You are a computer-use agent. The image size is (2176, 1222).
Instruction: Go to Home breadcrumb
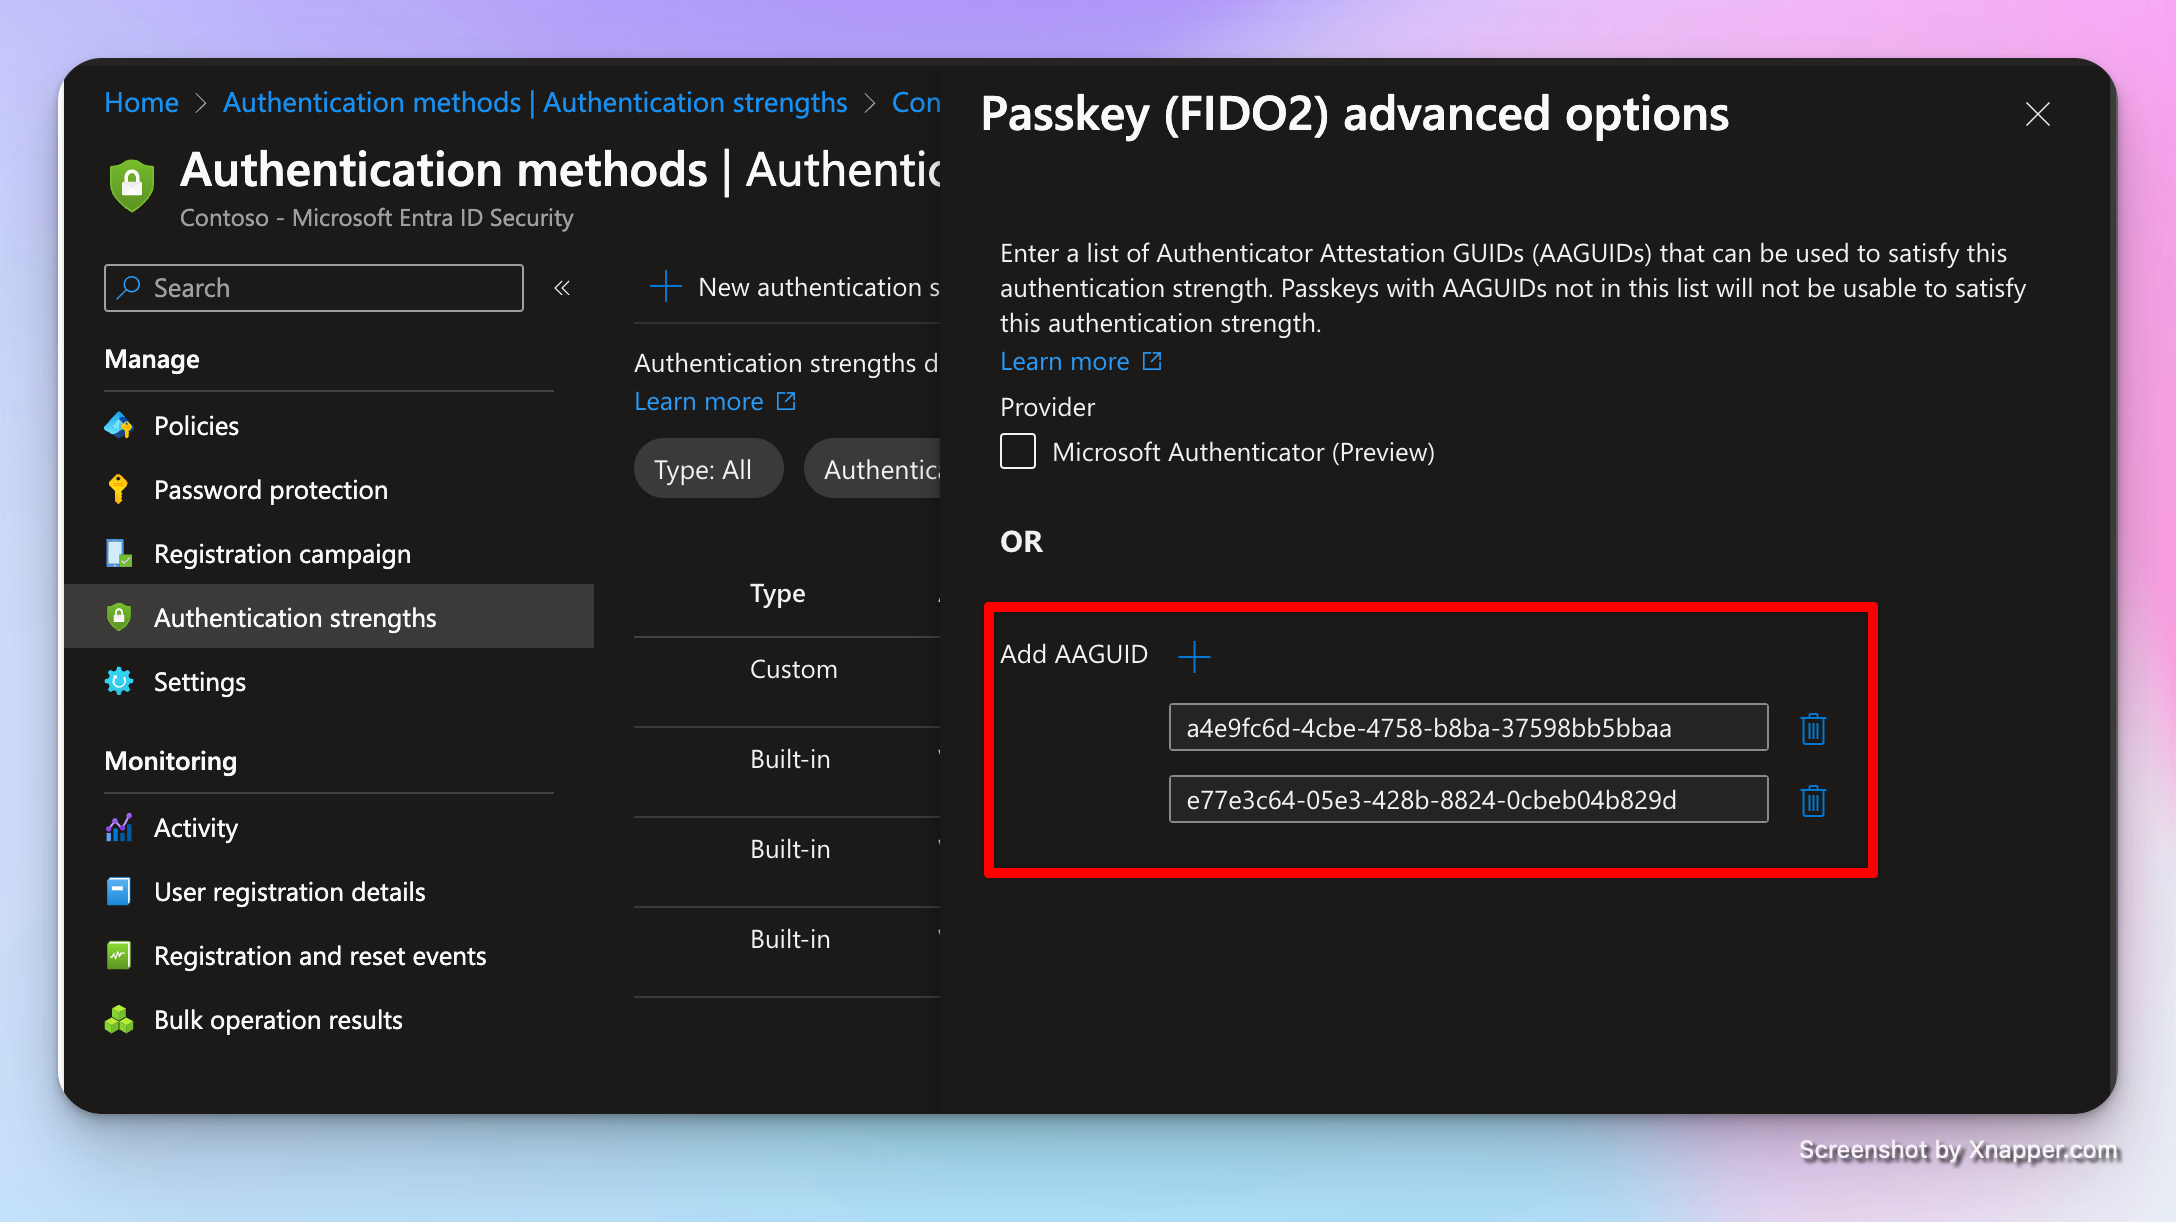click(141, 102)
